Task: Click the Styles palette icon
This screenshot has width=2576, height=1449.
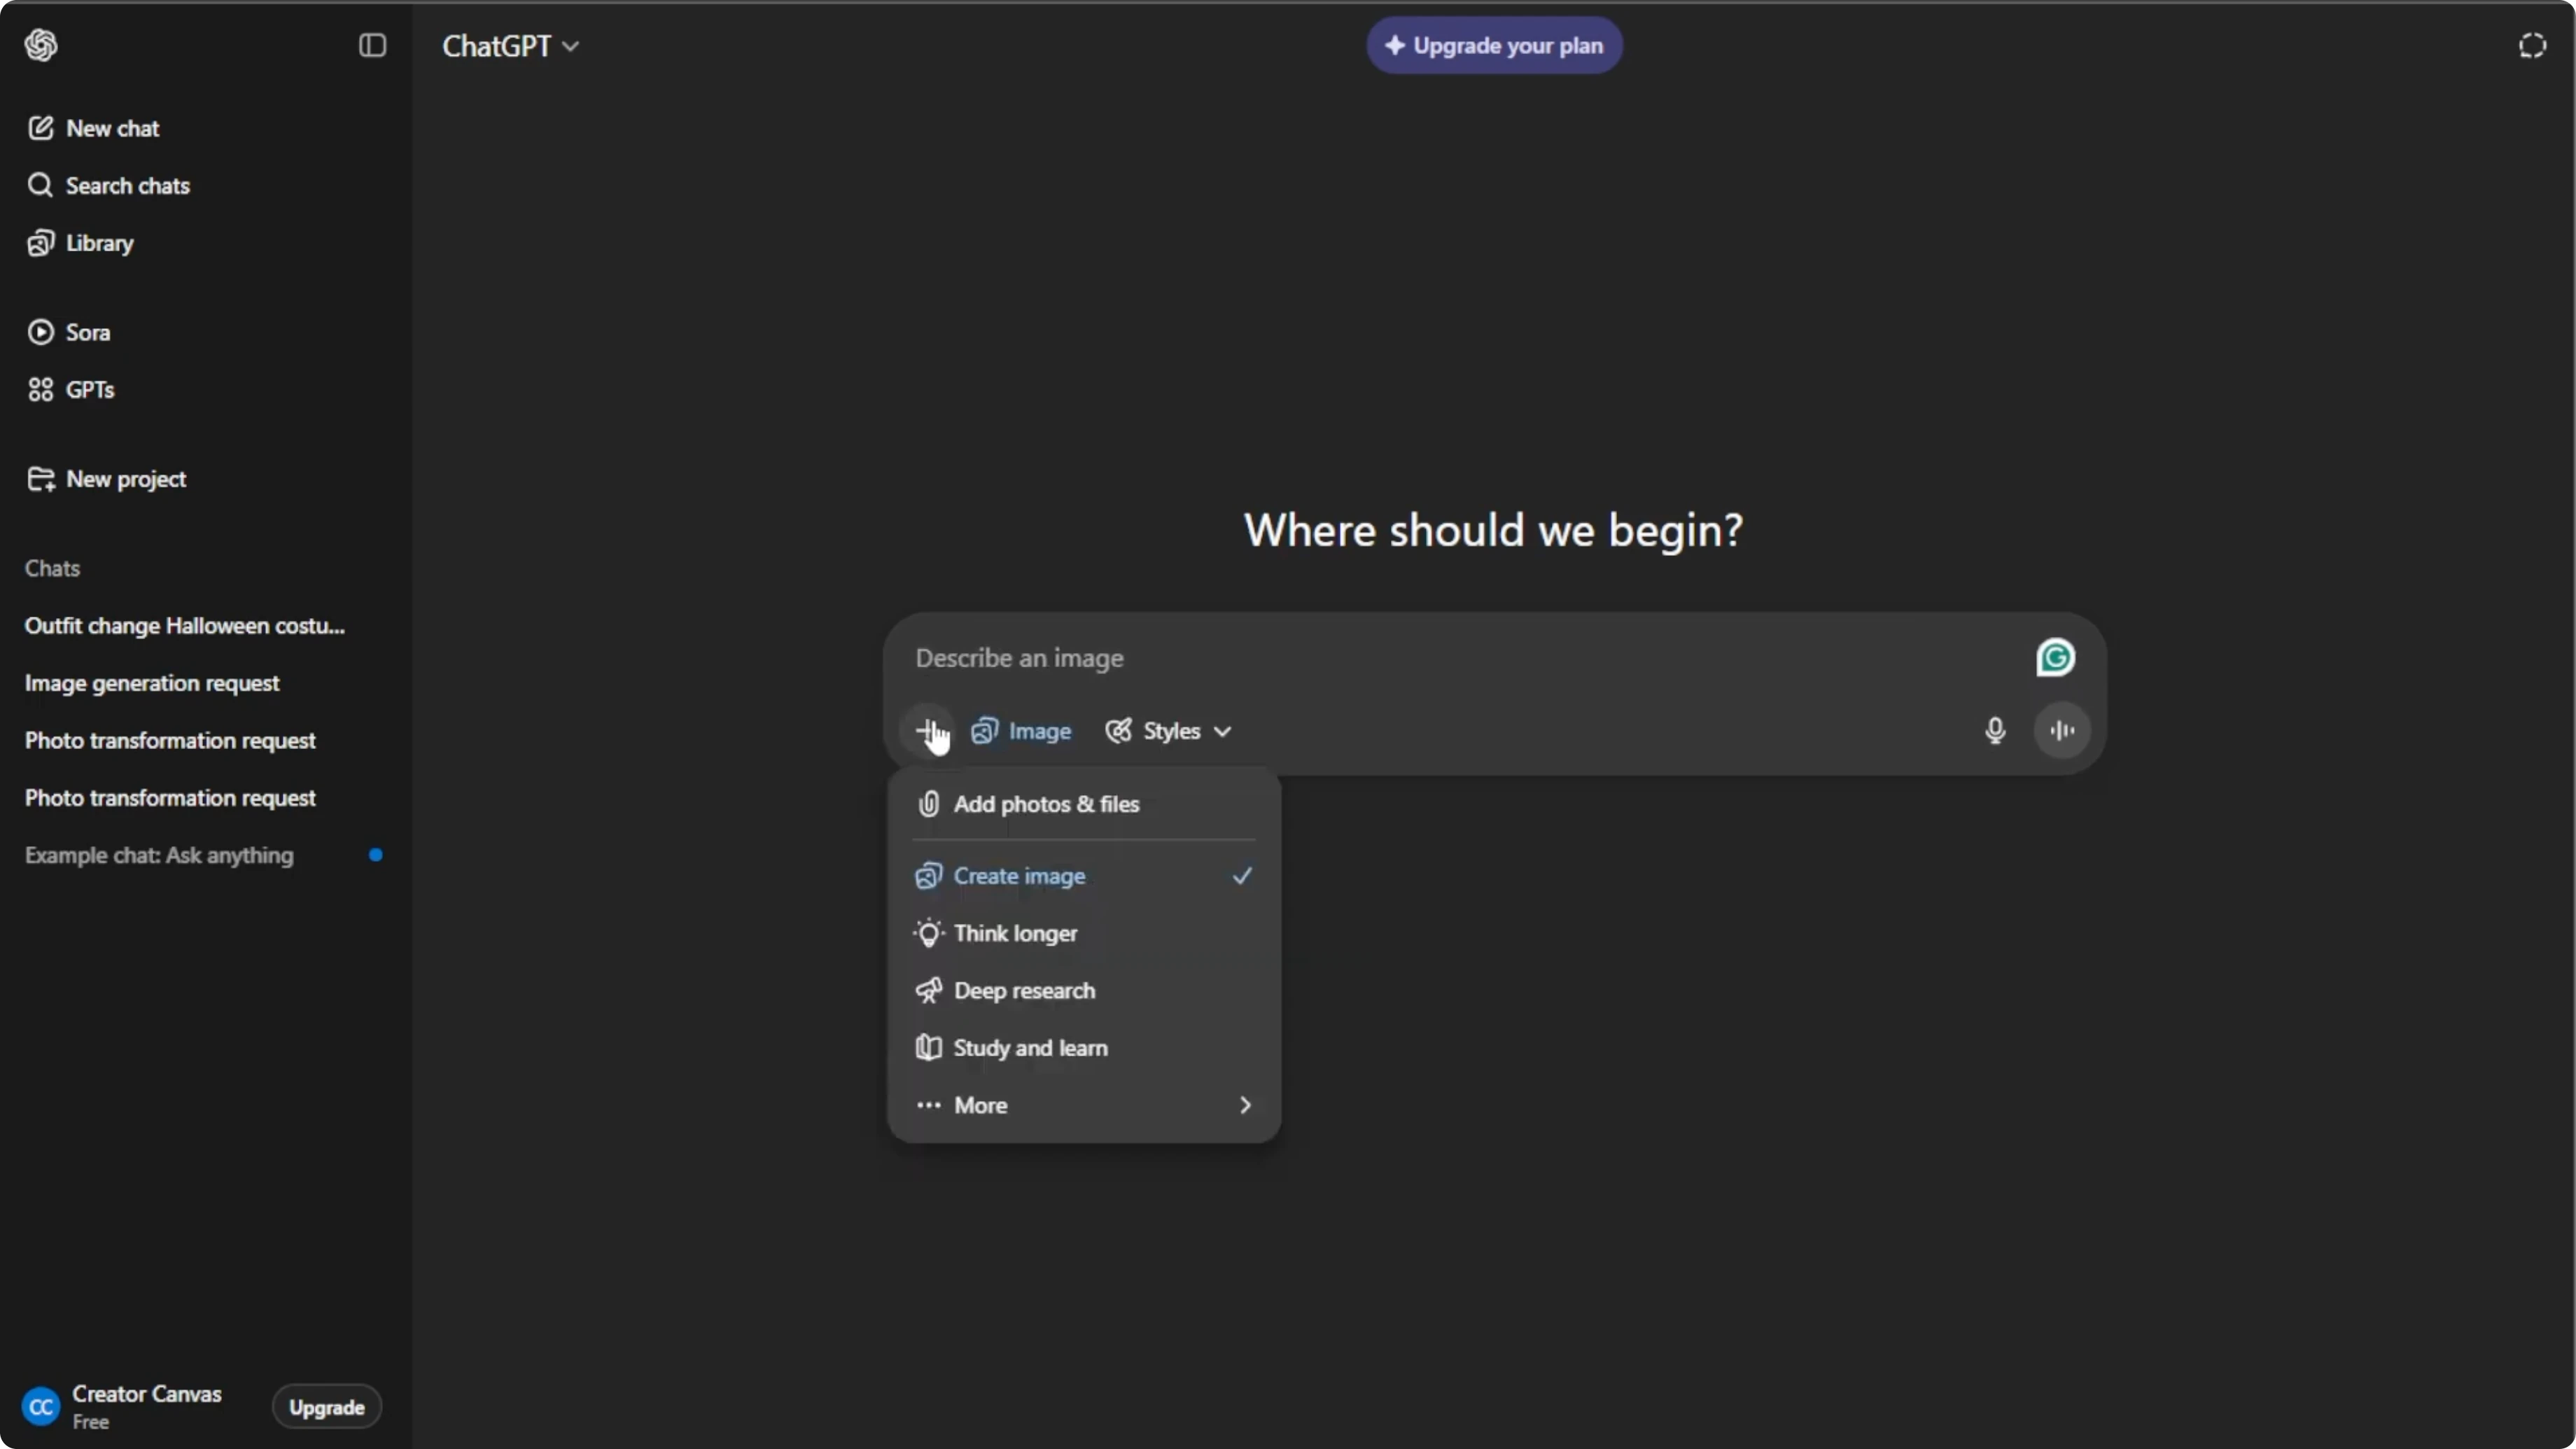Action: pyautogui.click(x=1119, y=731)
